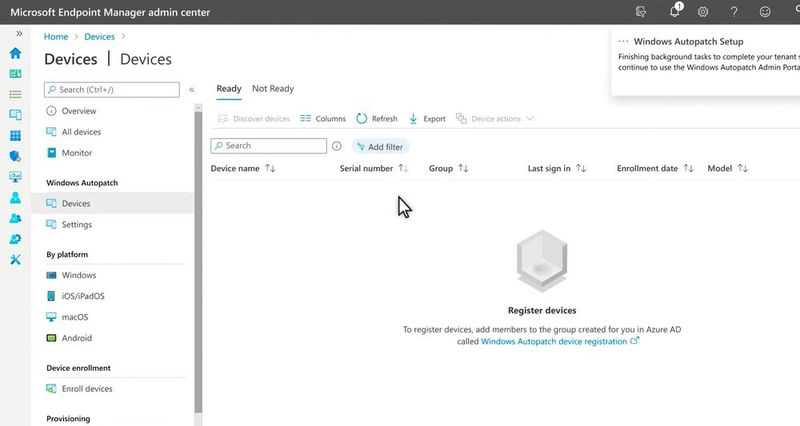
Task: Open Devices icon in left rail
Action: 15,115
